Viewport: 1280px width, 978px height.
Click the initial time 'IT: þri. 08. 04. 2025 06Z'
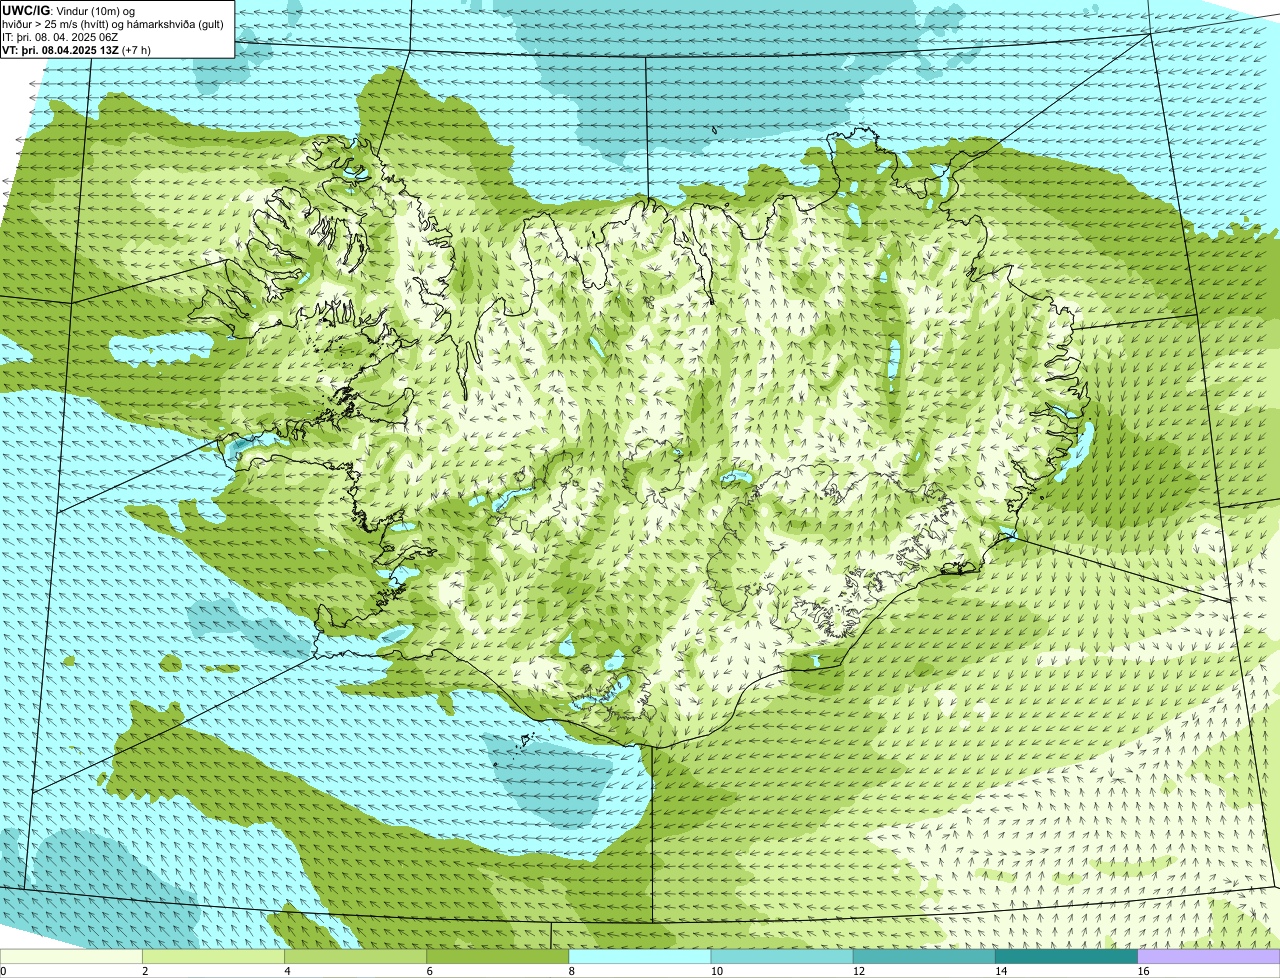61,37
